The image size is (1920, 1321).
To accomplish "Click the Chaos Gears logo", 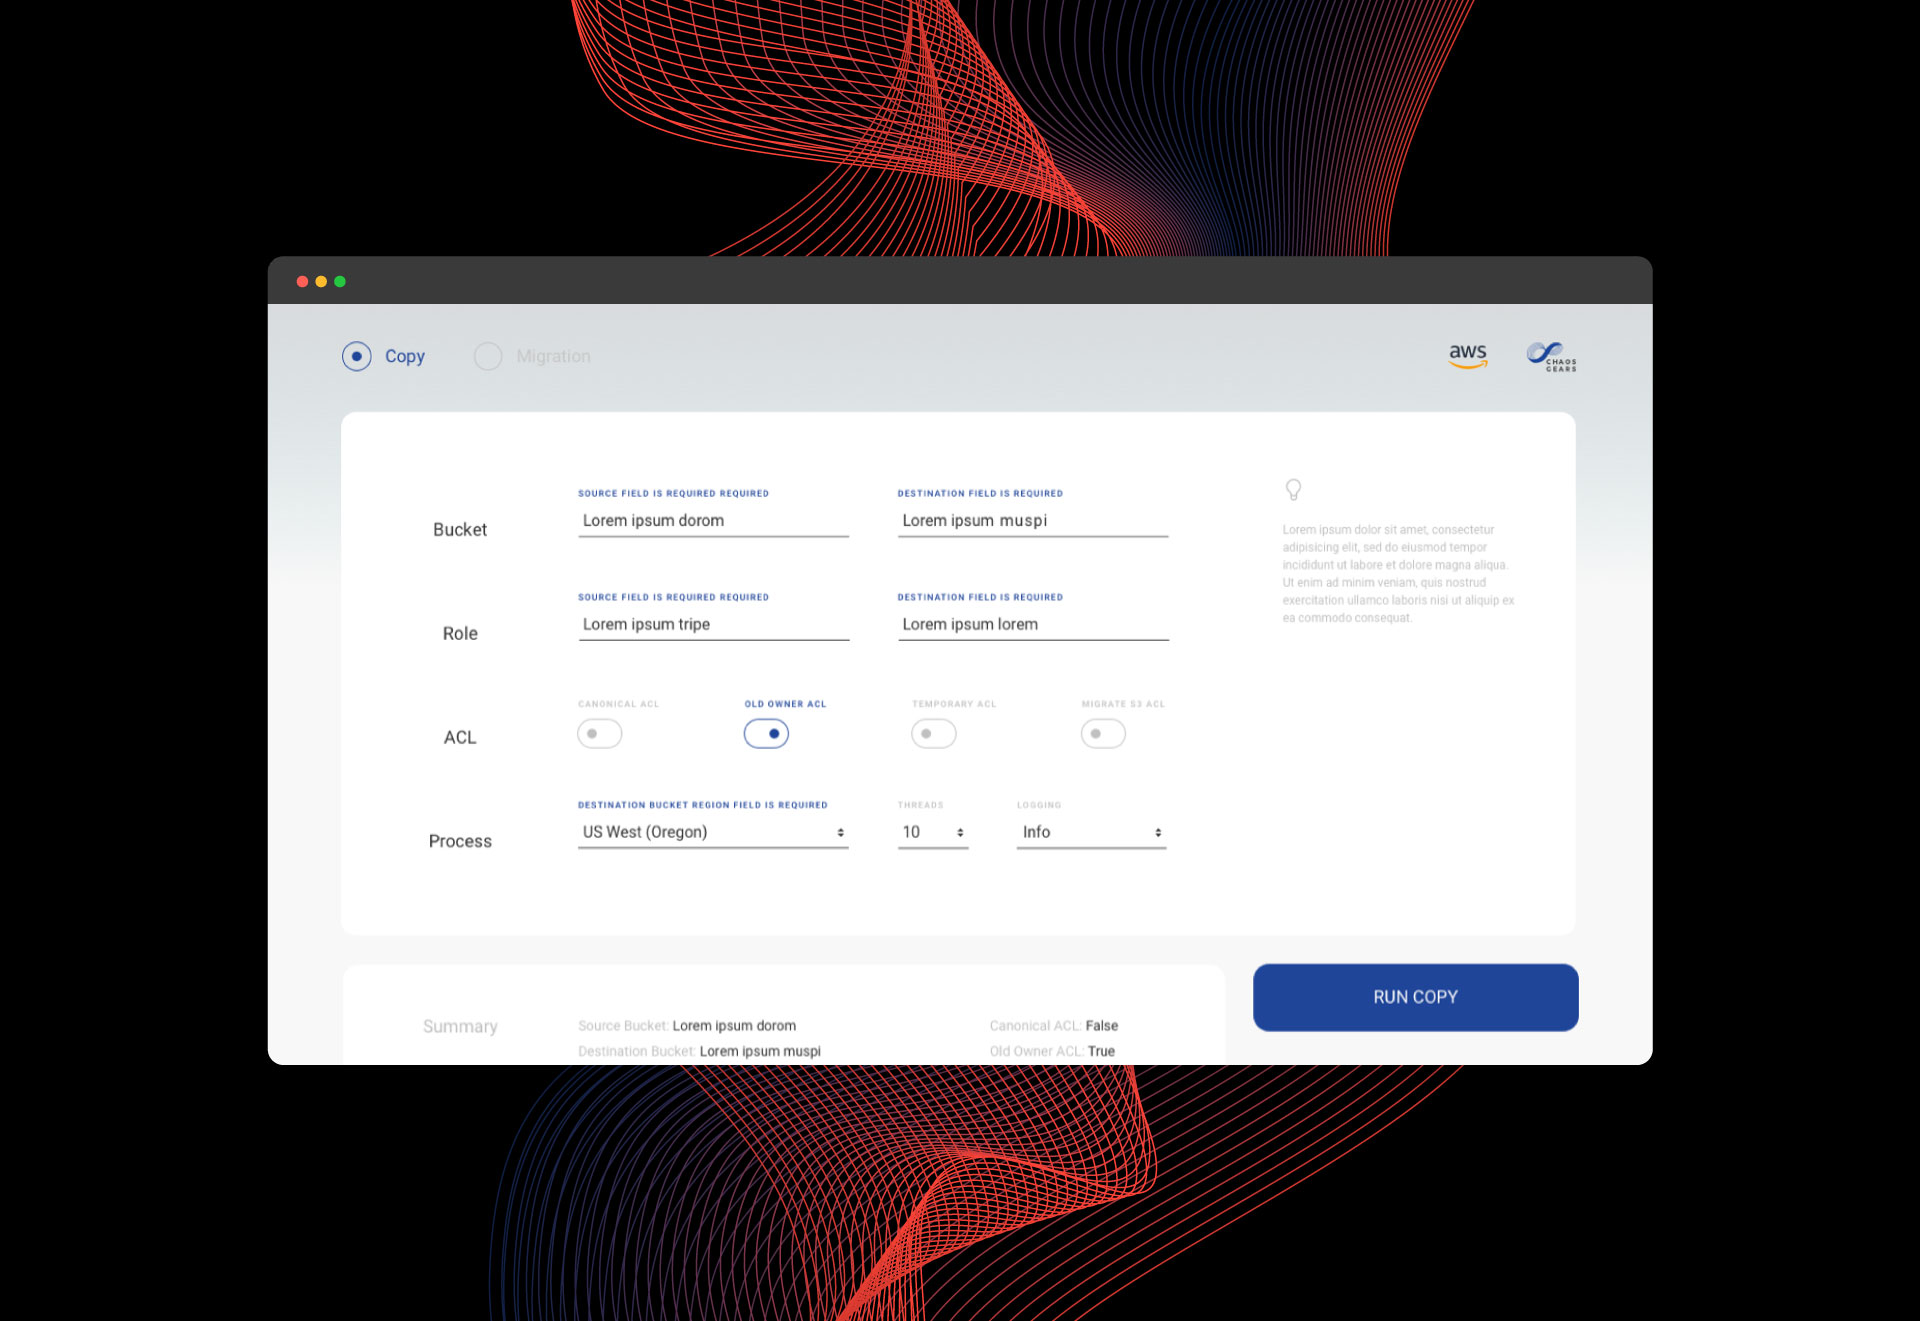I will click(x=1551, y=355).
